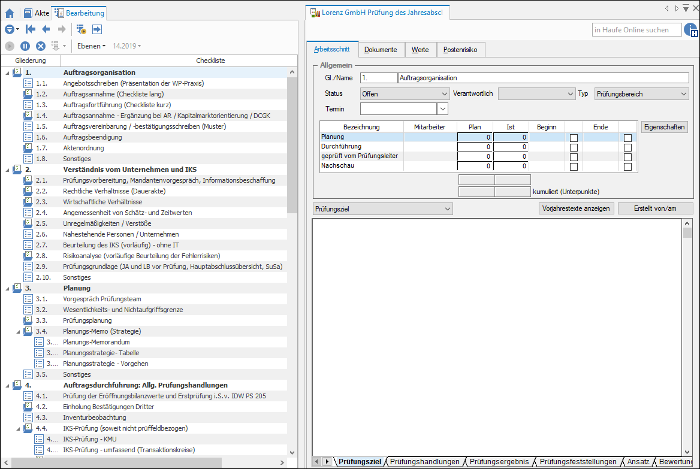700x469 pixels.
Task: Open the Status dropdown showing Offen
Action: (x=404, y=94)
